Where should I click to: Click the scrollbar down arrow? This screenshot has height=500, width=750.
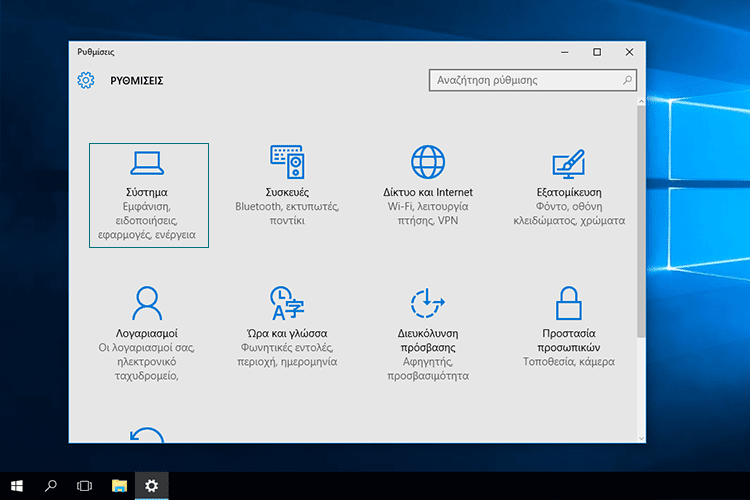[x=641, y=438]
